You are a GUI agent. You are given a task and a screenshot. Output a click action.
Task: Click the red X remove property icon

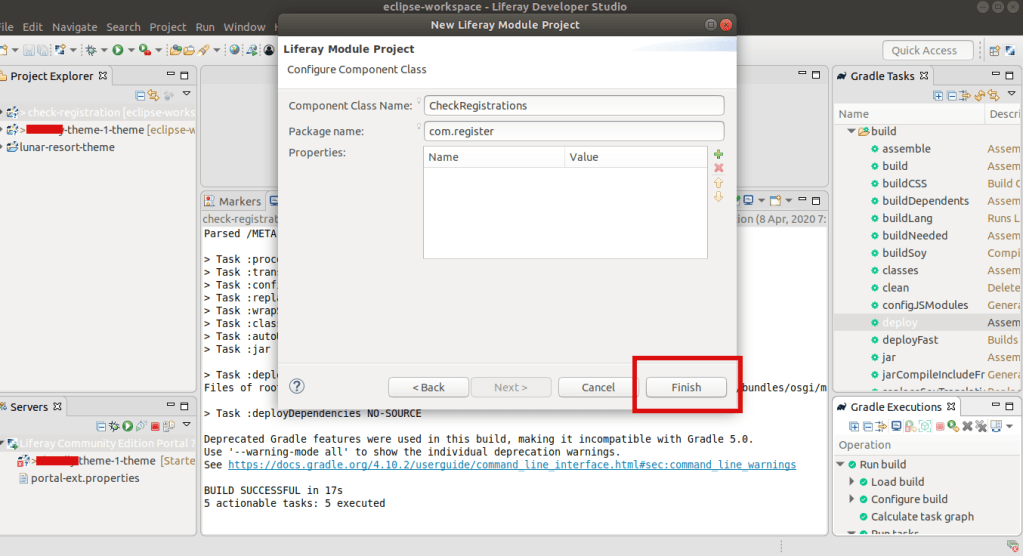tap(718, 168)
